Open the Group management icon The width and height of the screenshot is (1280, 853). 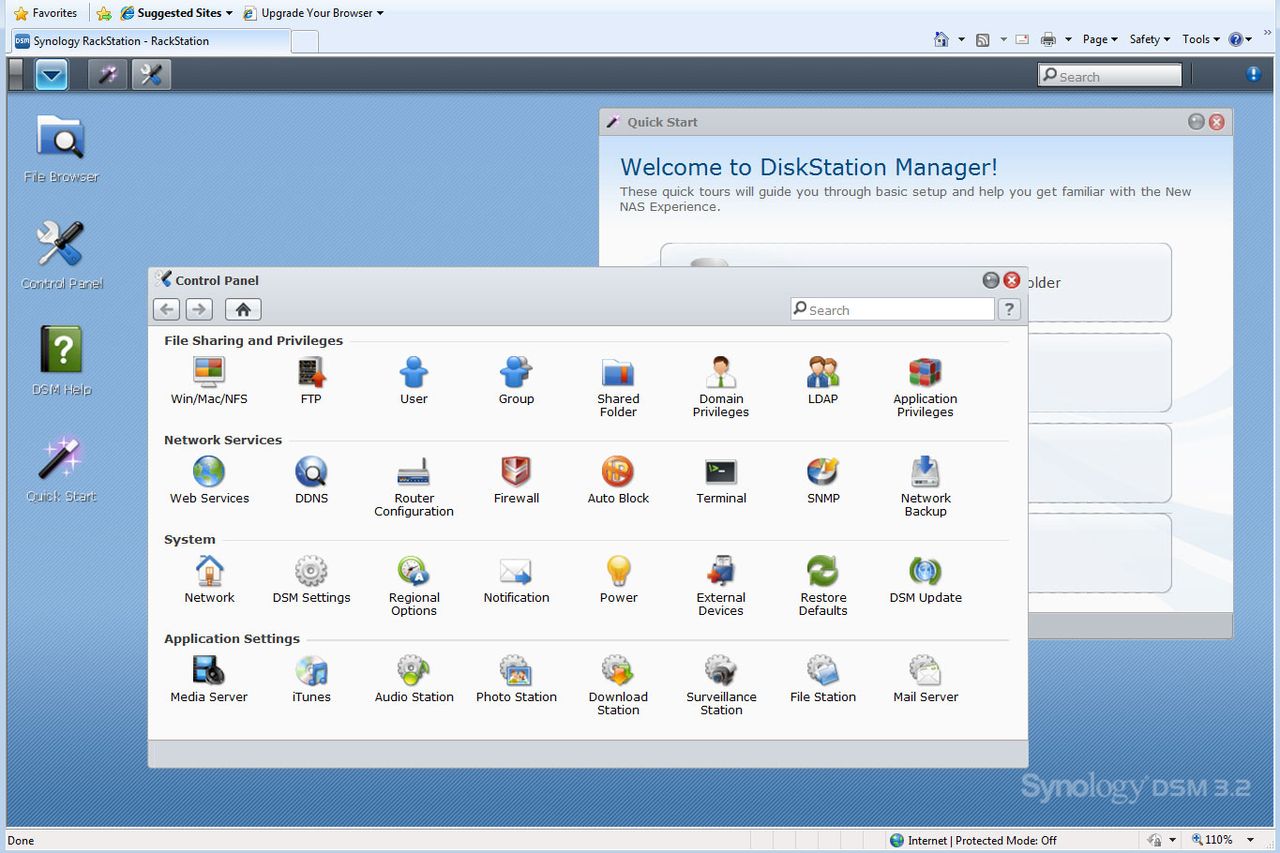(516, 381)
